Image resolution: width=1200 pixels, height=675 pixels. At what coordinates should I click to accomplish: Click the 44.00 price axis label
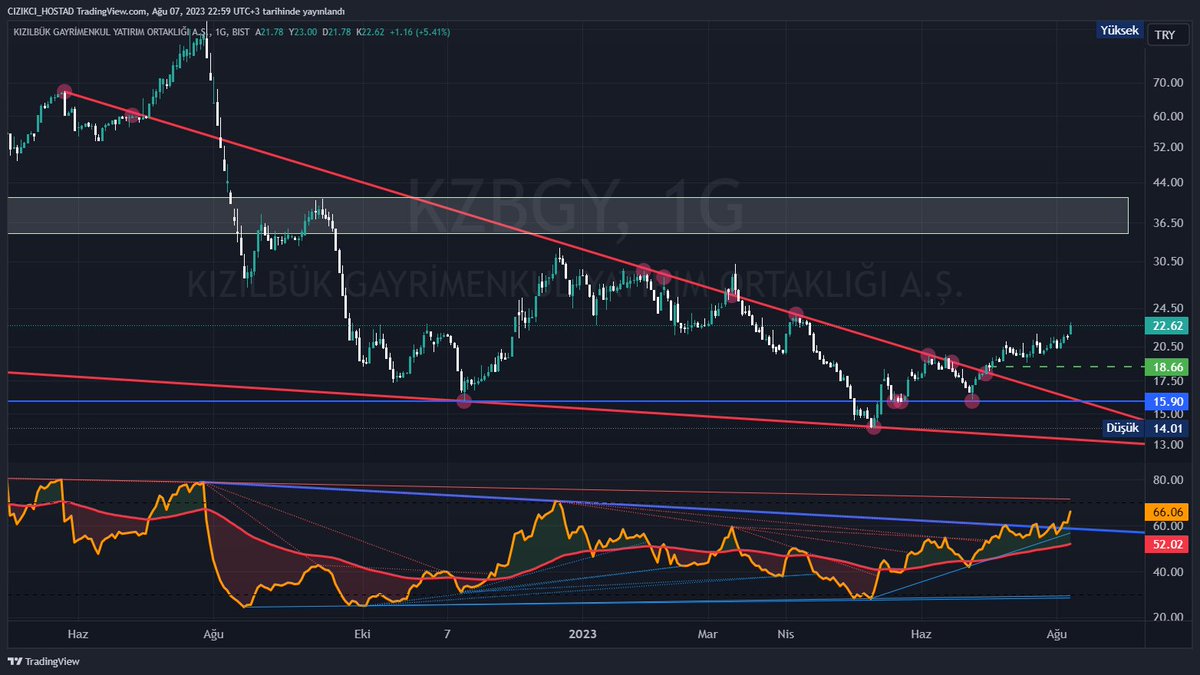[x=1168, y=183]
